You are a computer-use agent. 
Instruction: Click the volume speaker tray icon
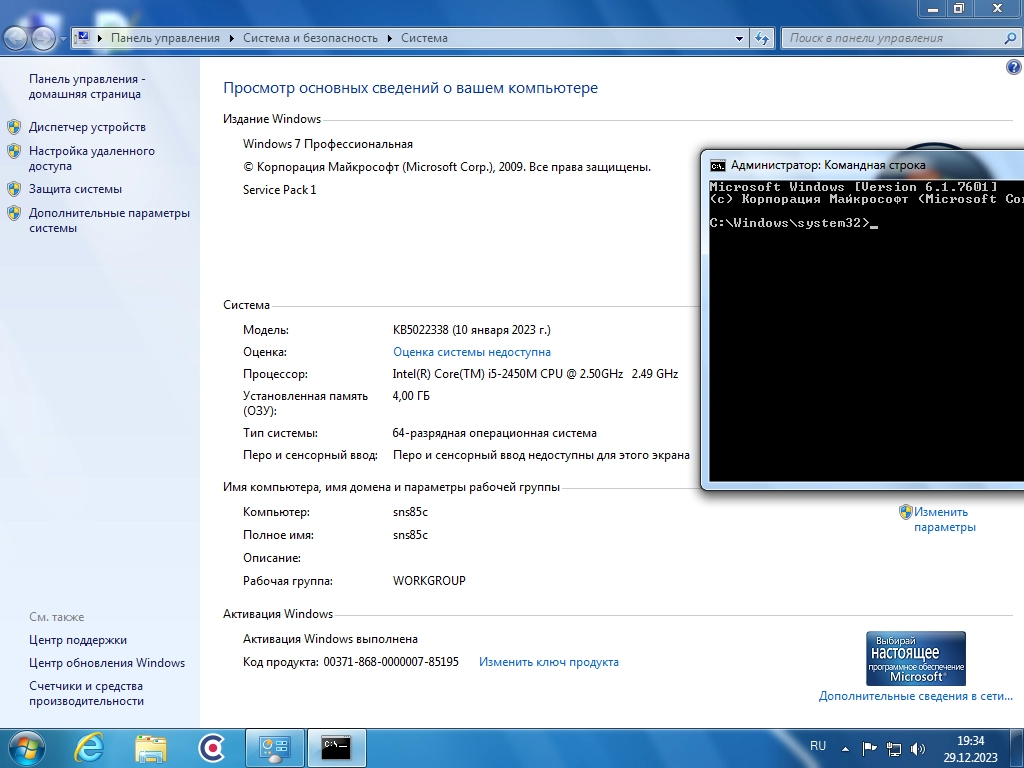[x=918, y=748]
